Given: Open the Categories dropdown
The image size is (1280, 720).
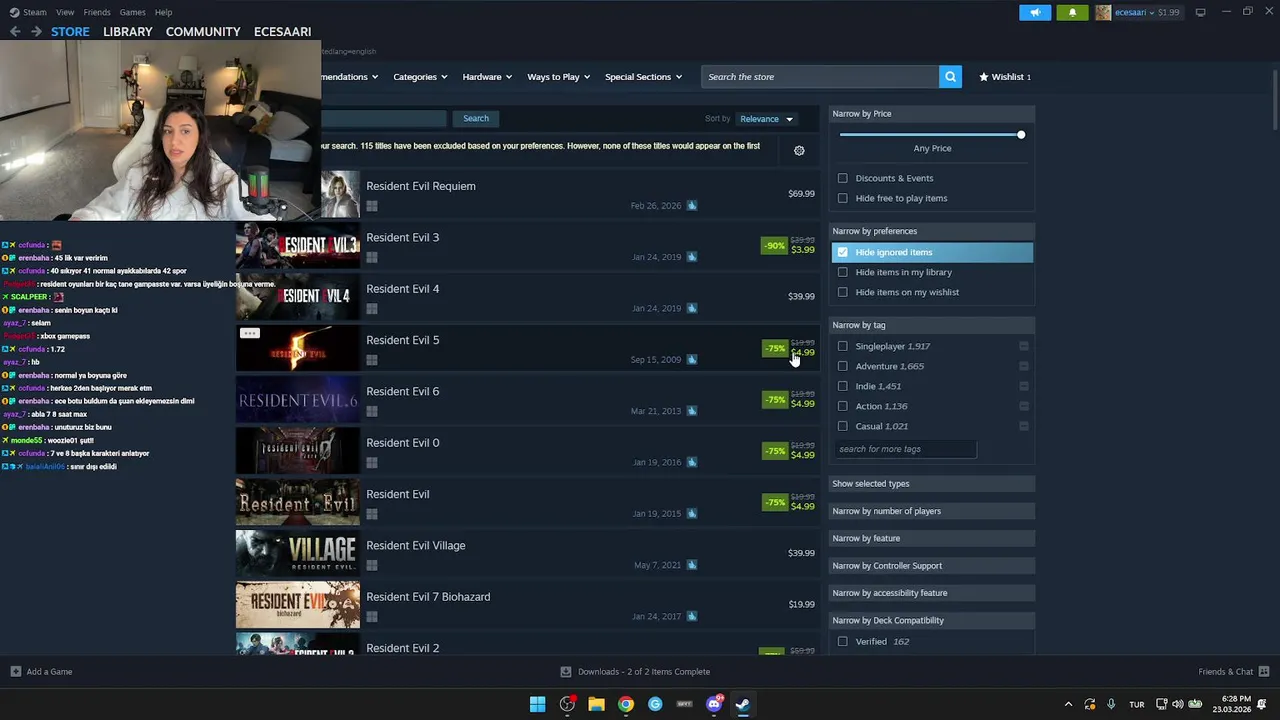Looking at the screenshot, I should point(420,77).
